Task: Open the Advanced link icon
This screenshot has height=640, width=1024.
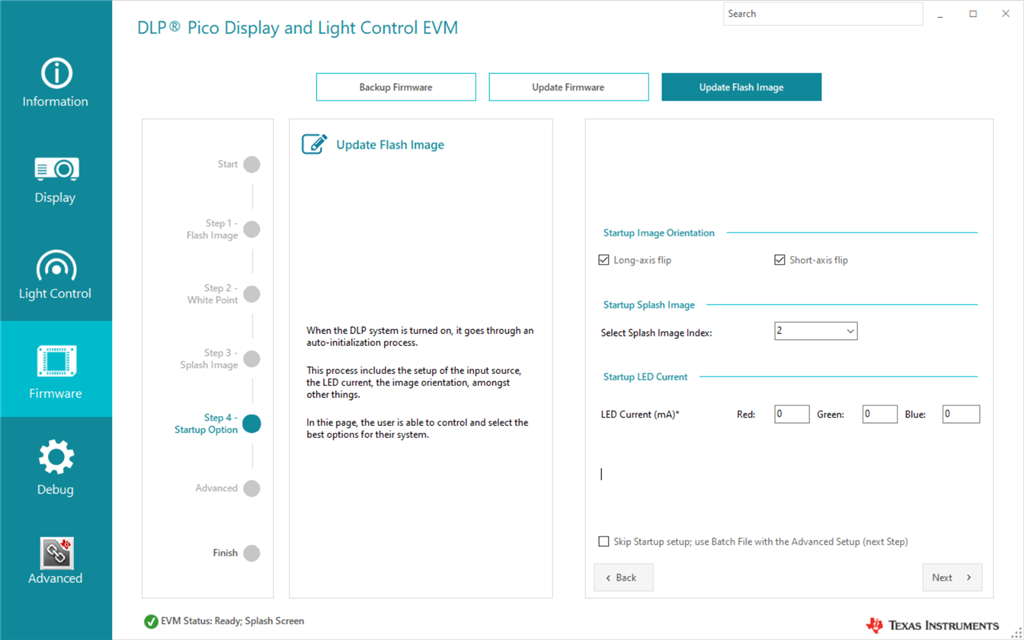Action: click(56, 553)
